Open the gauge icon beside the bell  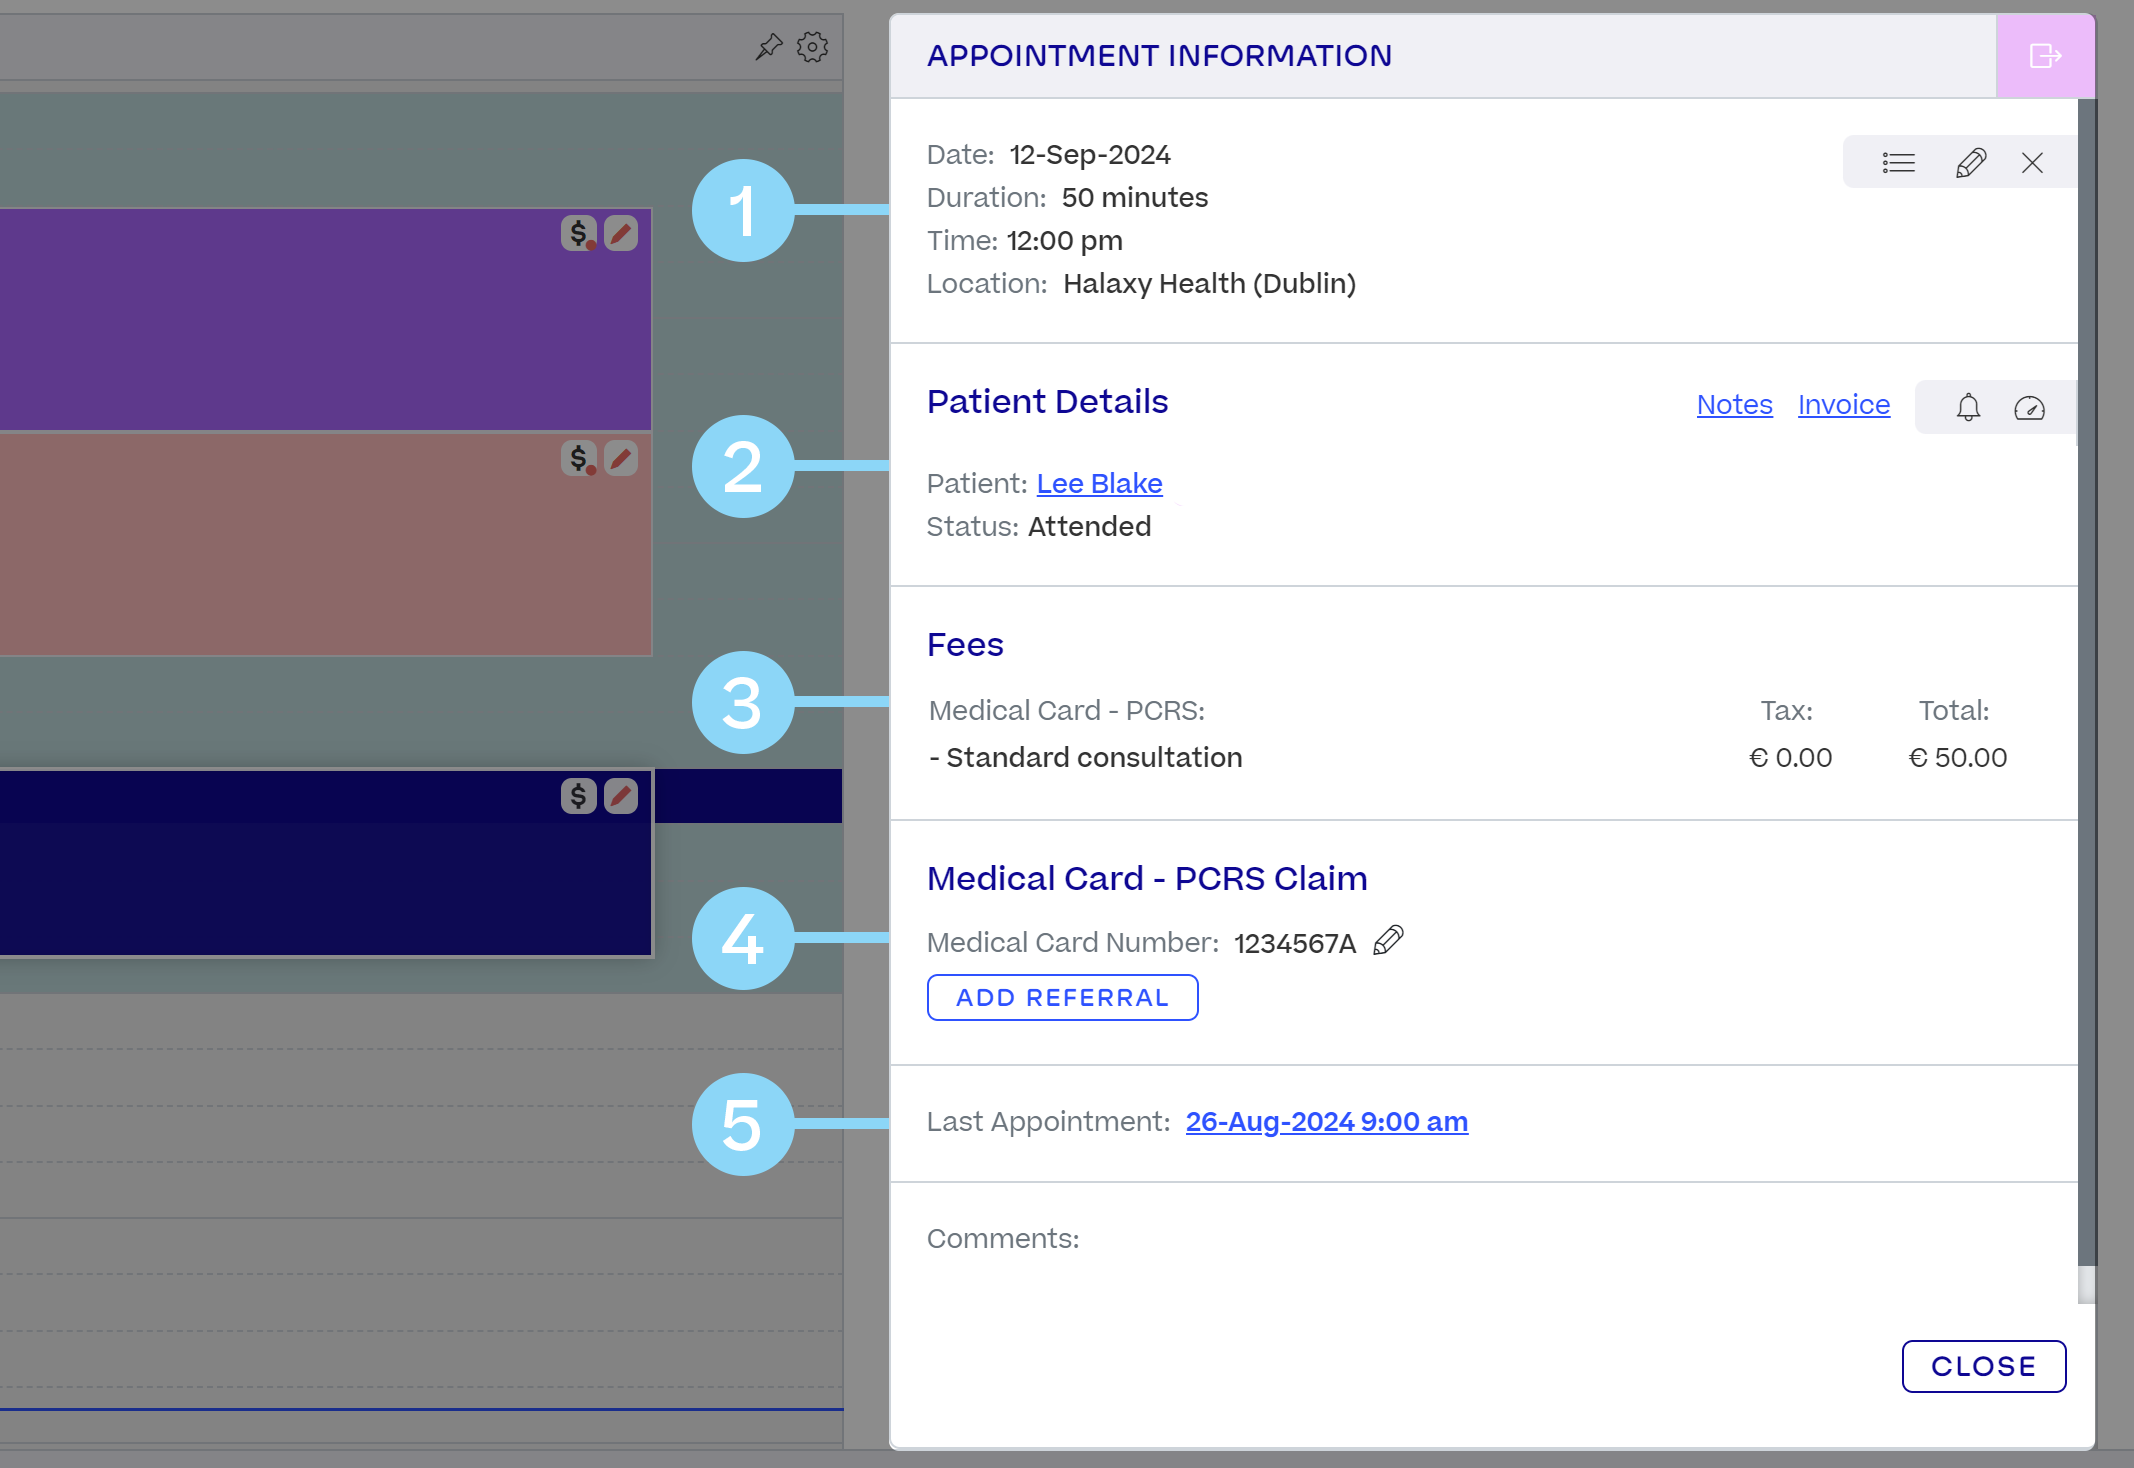click(2029, 407)
